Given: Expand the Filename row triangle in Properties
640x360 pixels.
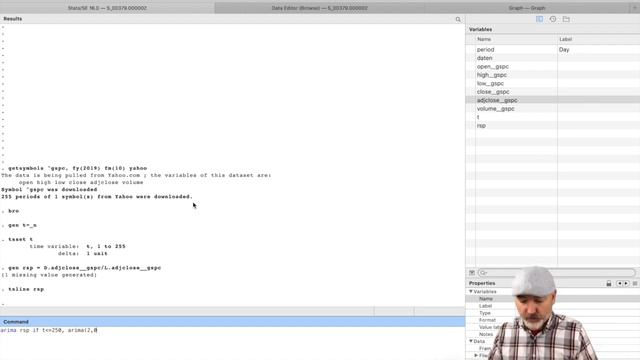Looking at the screenshot, I should 476,356.
